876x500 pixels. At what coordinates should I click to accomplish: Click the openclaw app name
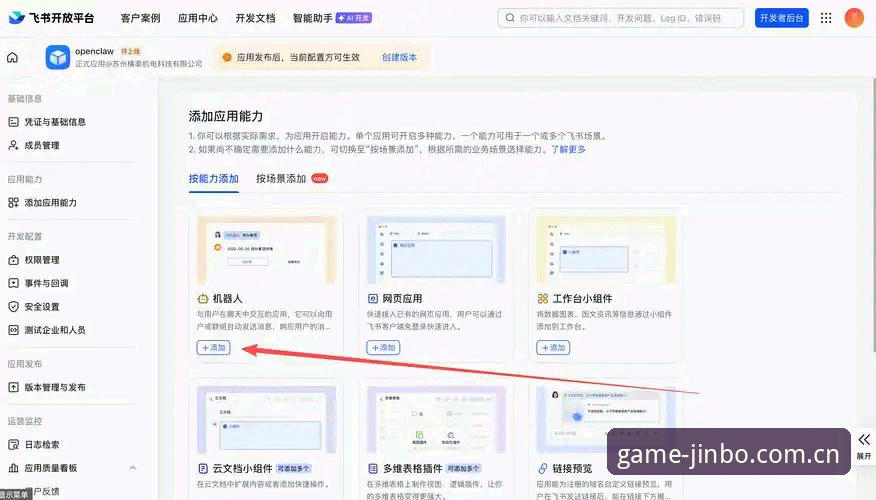tap(94, 51)
